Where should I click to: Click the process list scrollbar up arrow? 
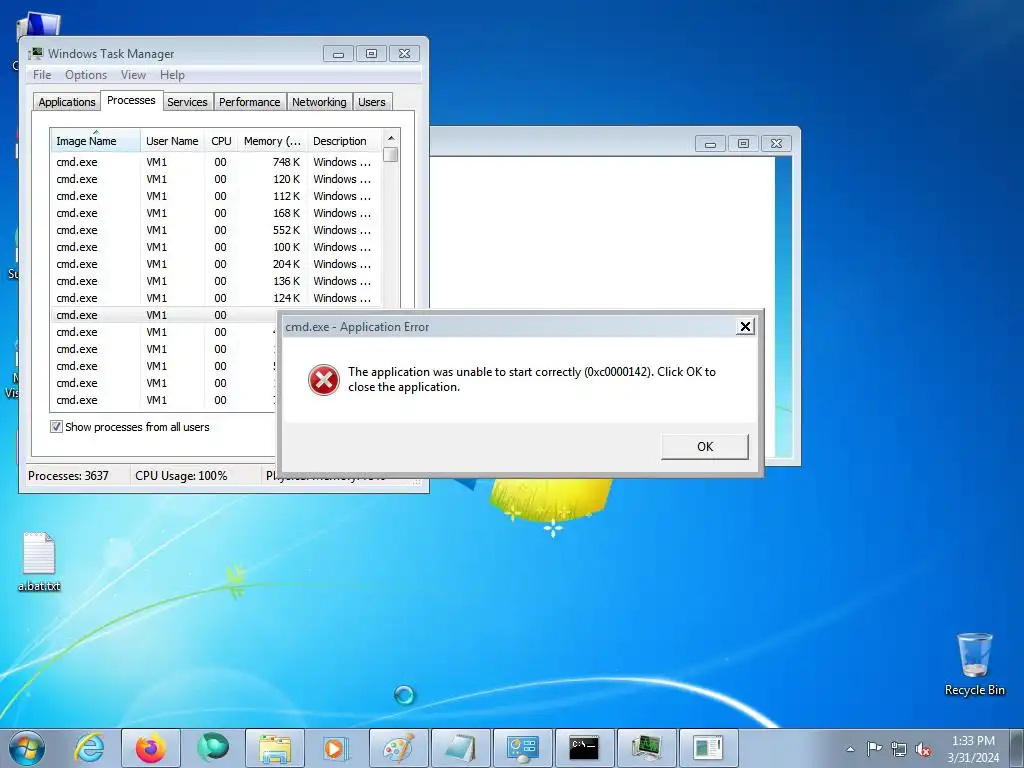point(391,138)
